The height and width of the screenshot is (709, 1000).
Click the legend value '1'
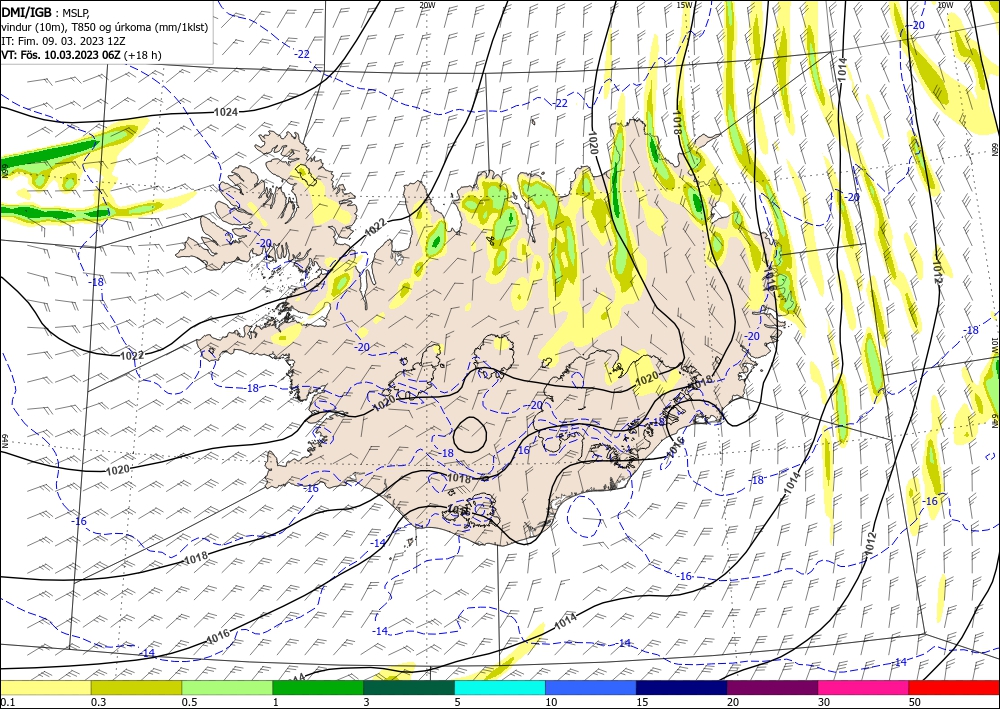(276, 702)
